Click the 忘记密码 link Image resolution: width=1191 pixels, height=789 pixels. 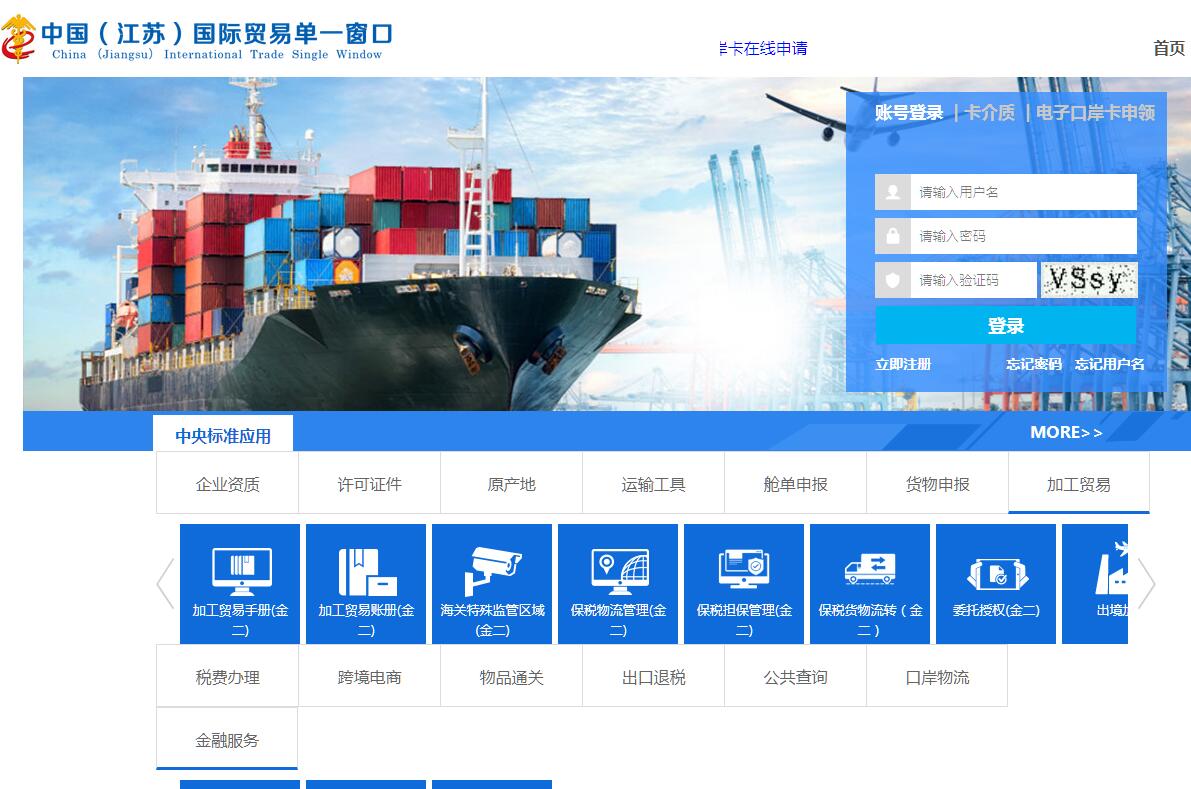click(1033, 364)
